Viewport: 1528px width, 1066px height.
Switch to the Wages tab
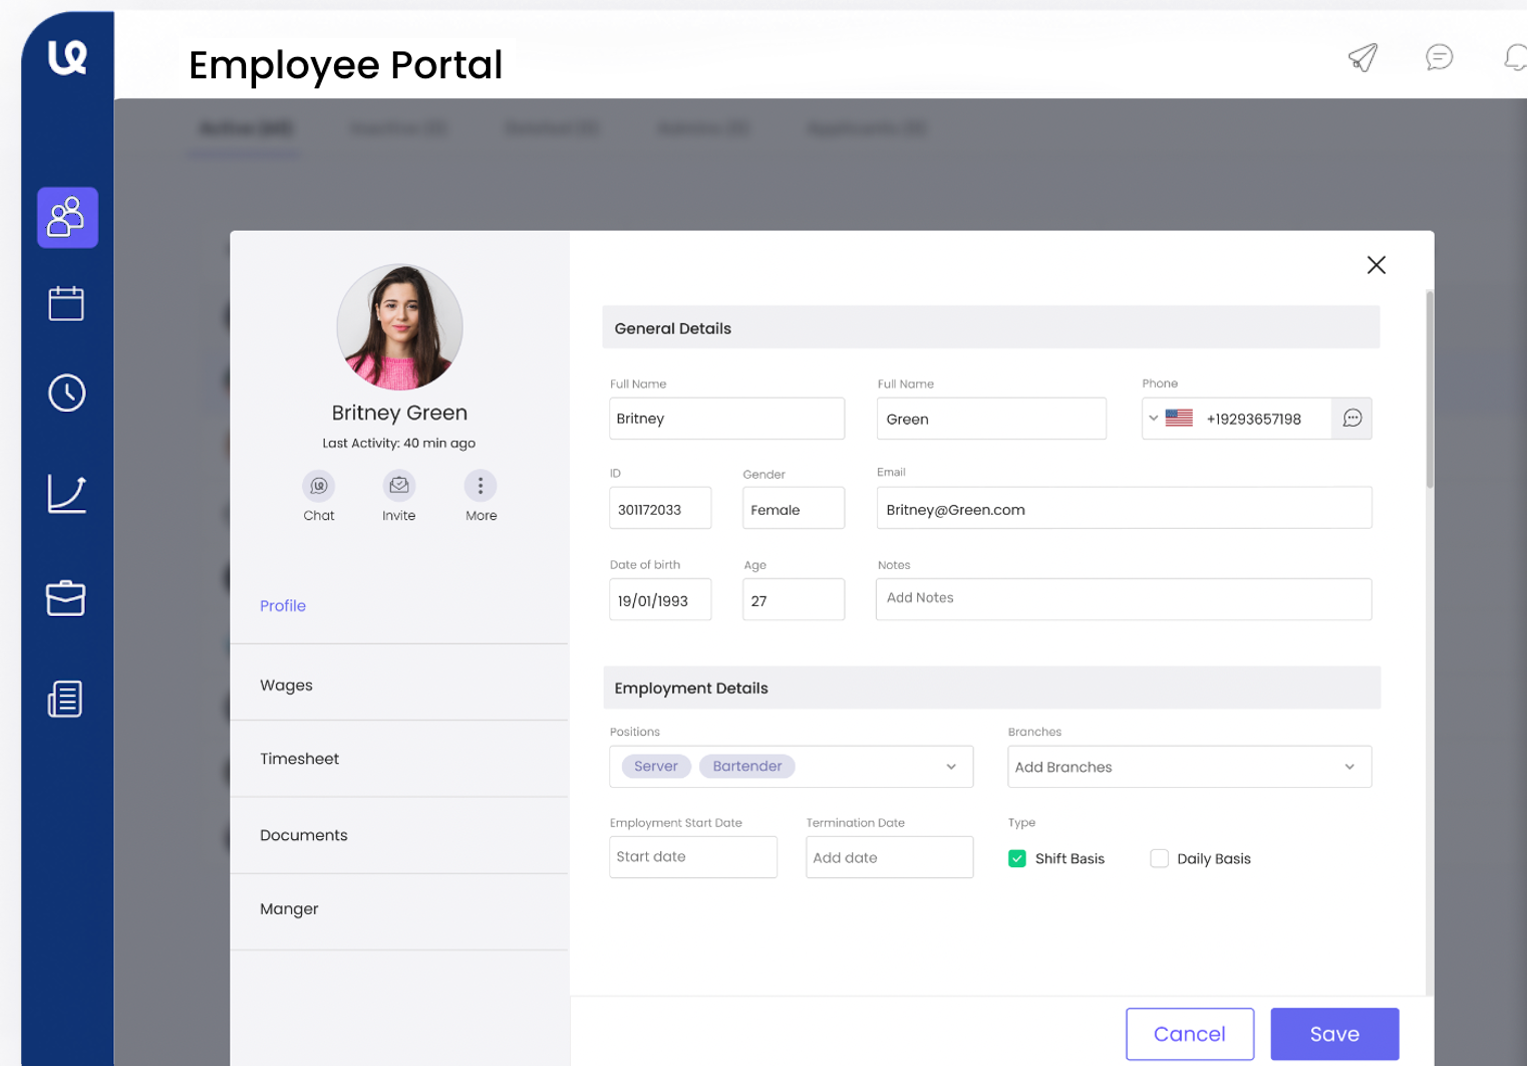coord(286,684)
